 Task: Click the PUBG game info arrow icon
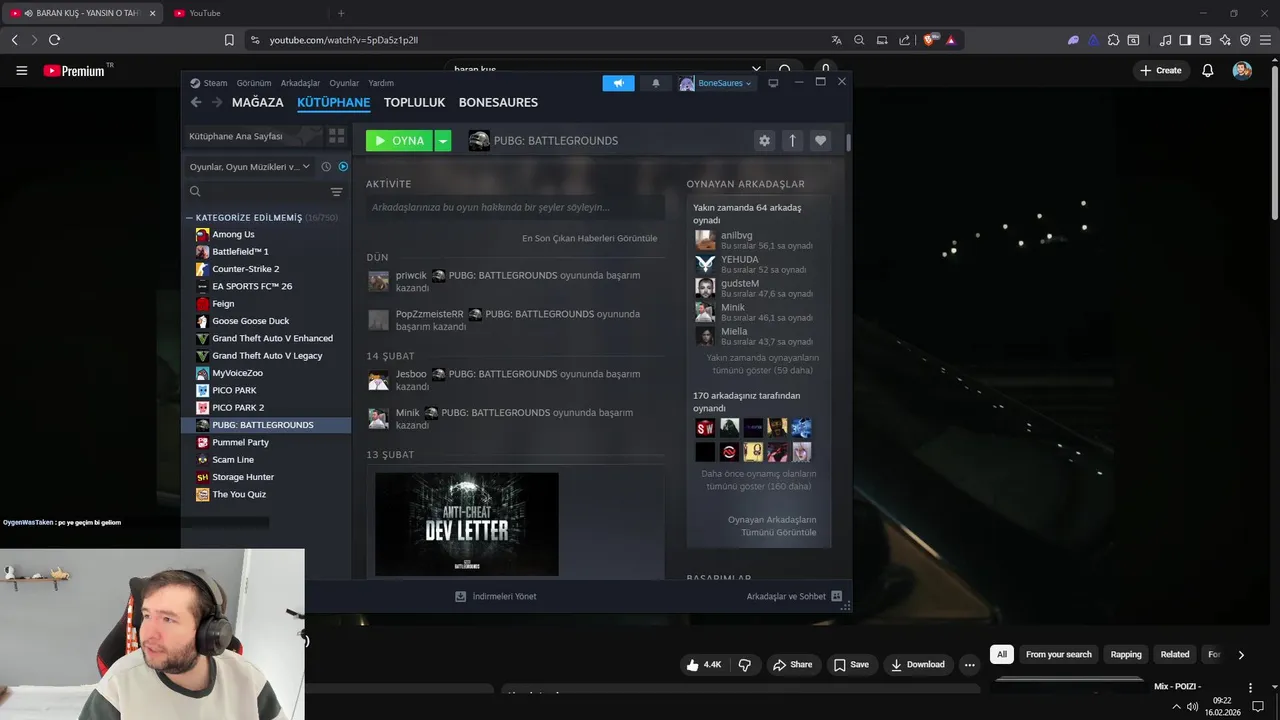tap(793, 141)
